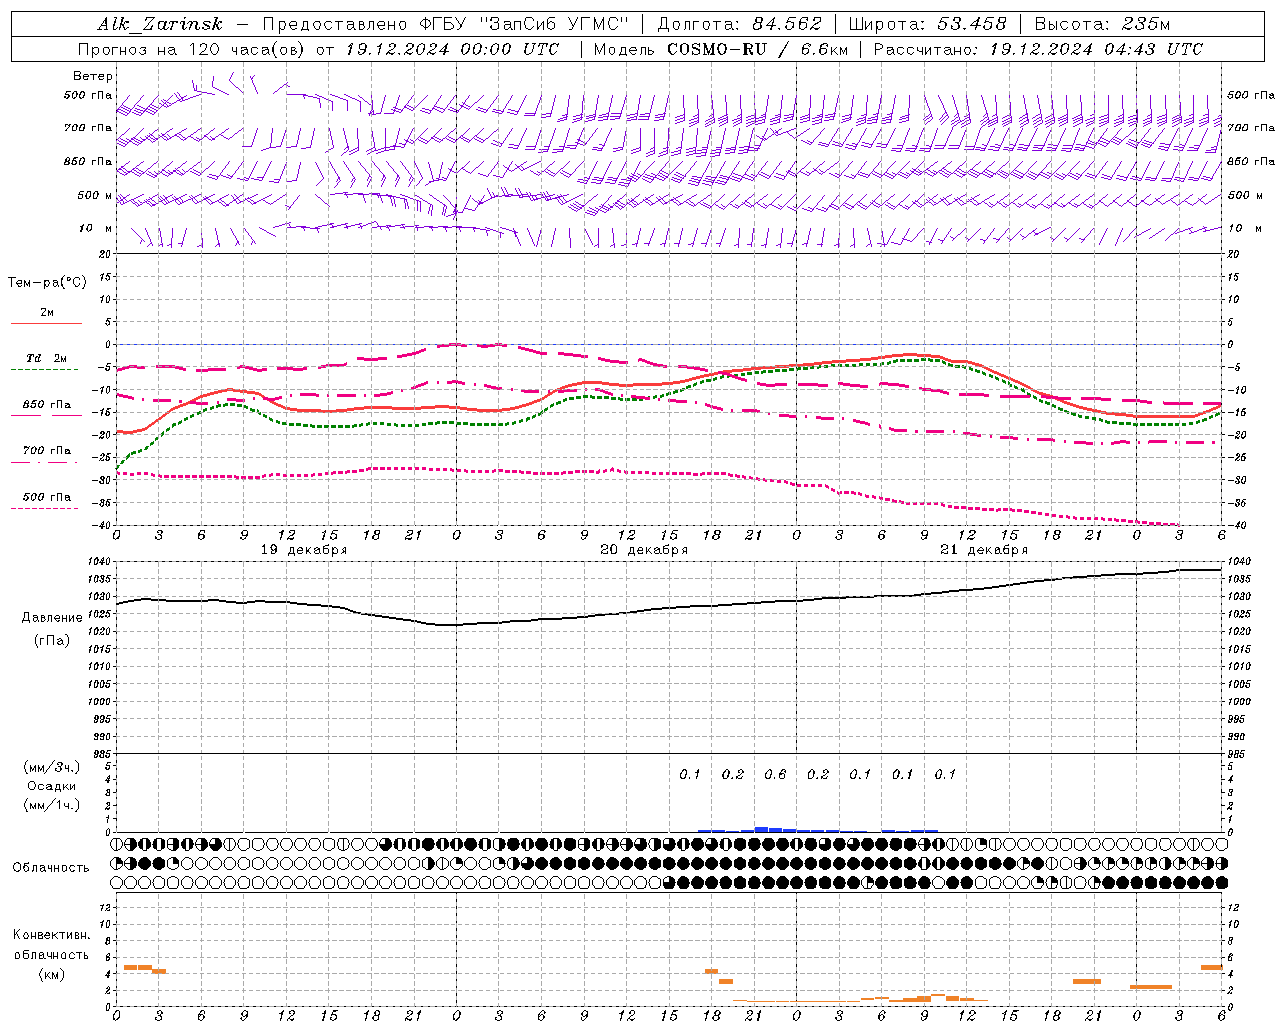Screen dimensions: 1280x1024
Task: Click the dashed blue line sample under 'Td 2м'
Action: coord(44,370)
